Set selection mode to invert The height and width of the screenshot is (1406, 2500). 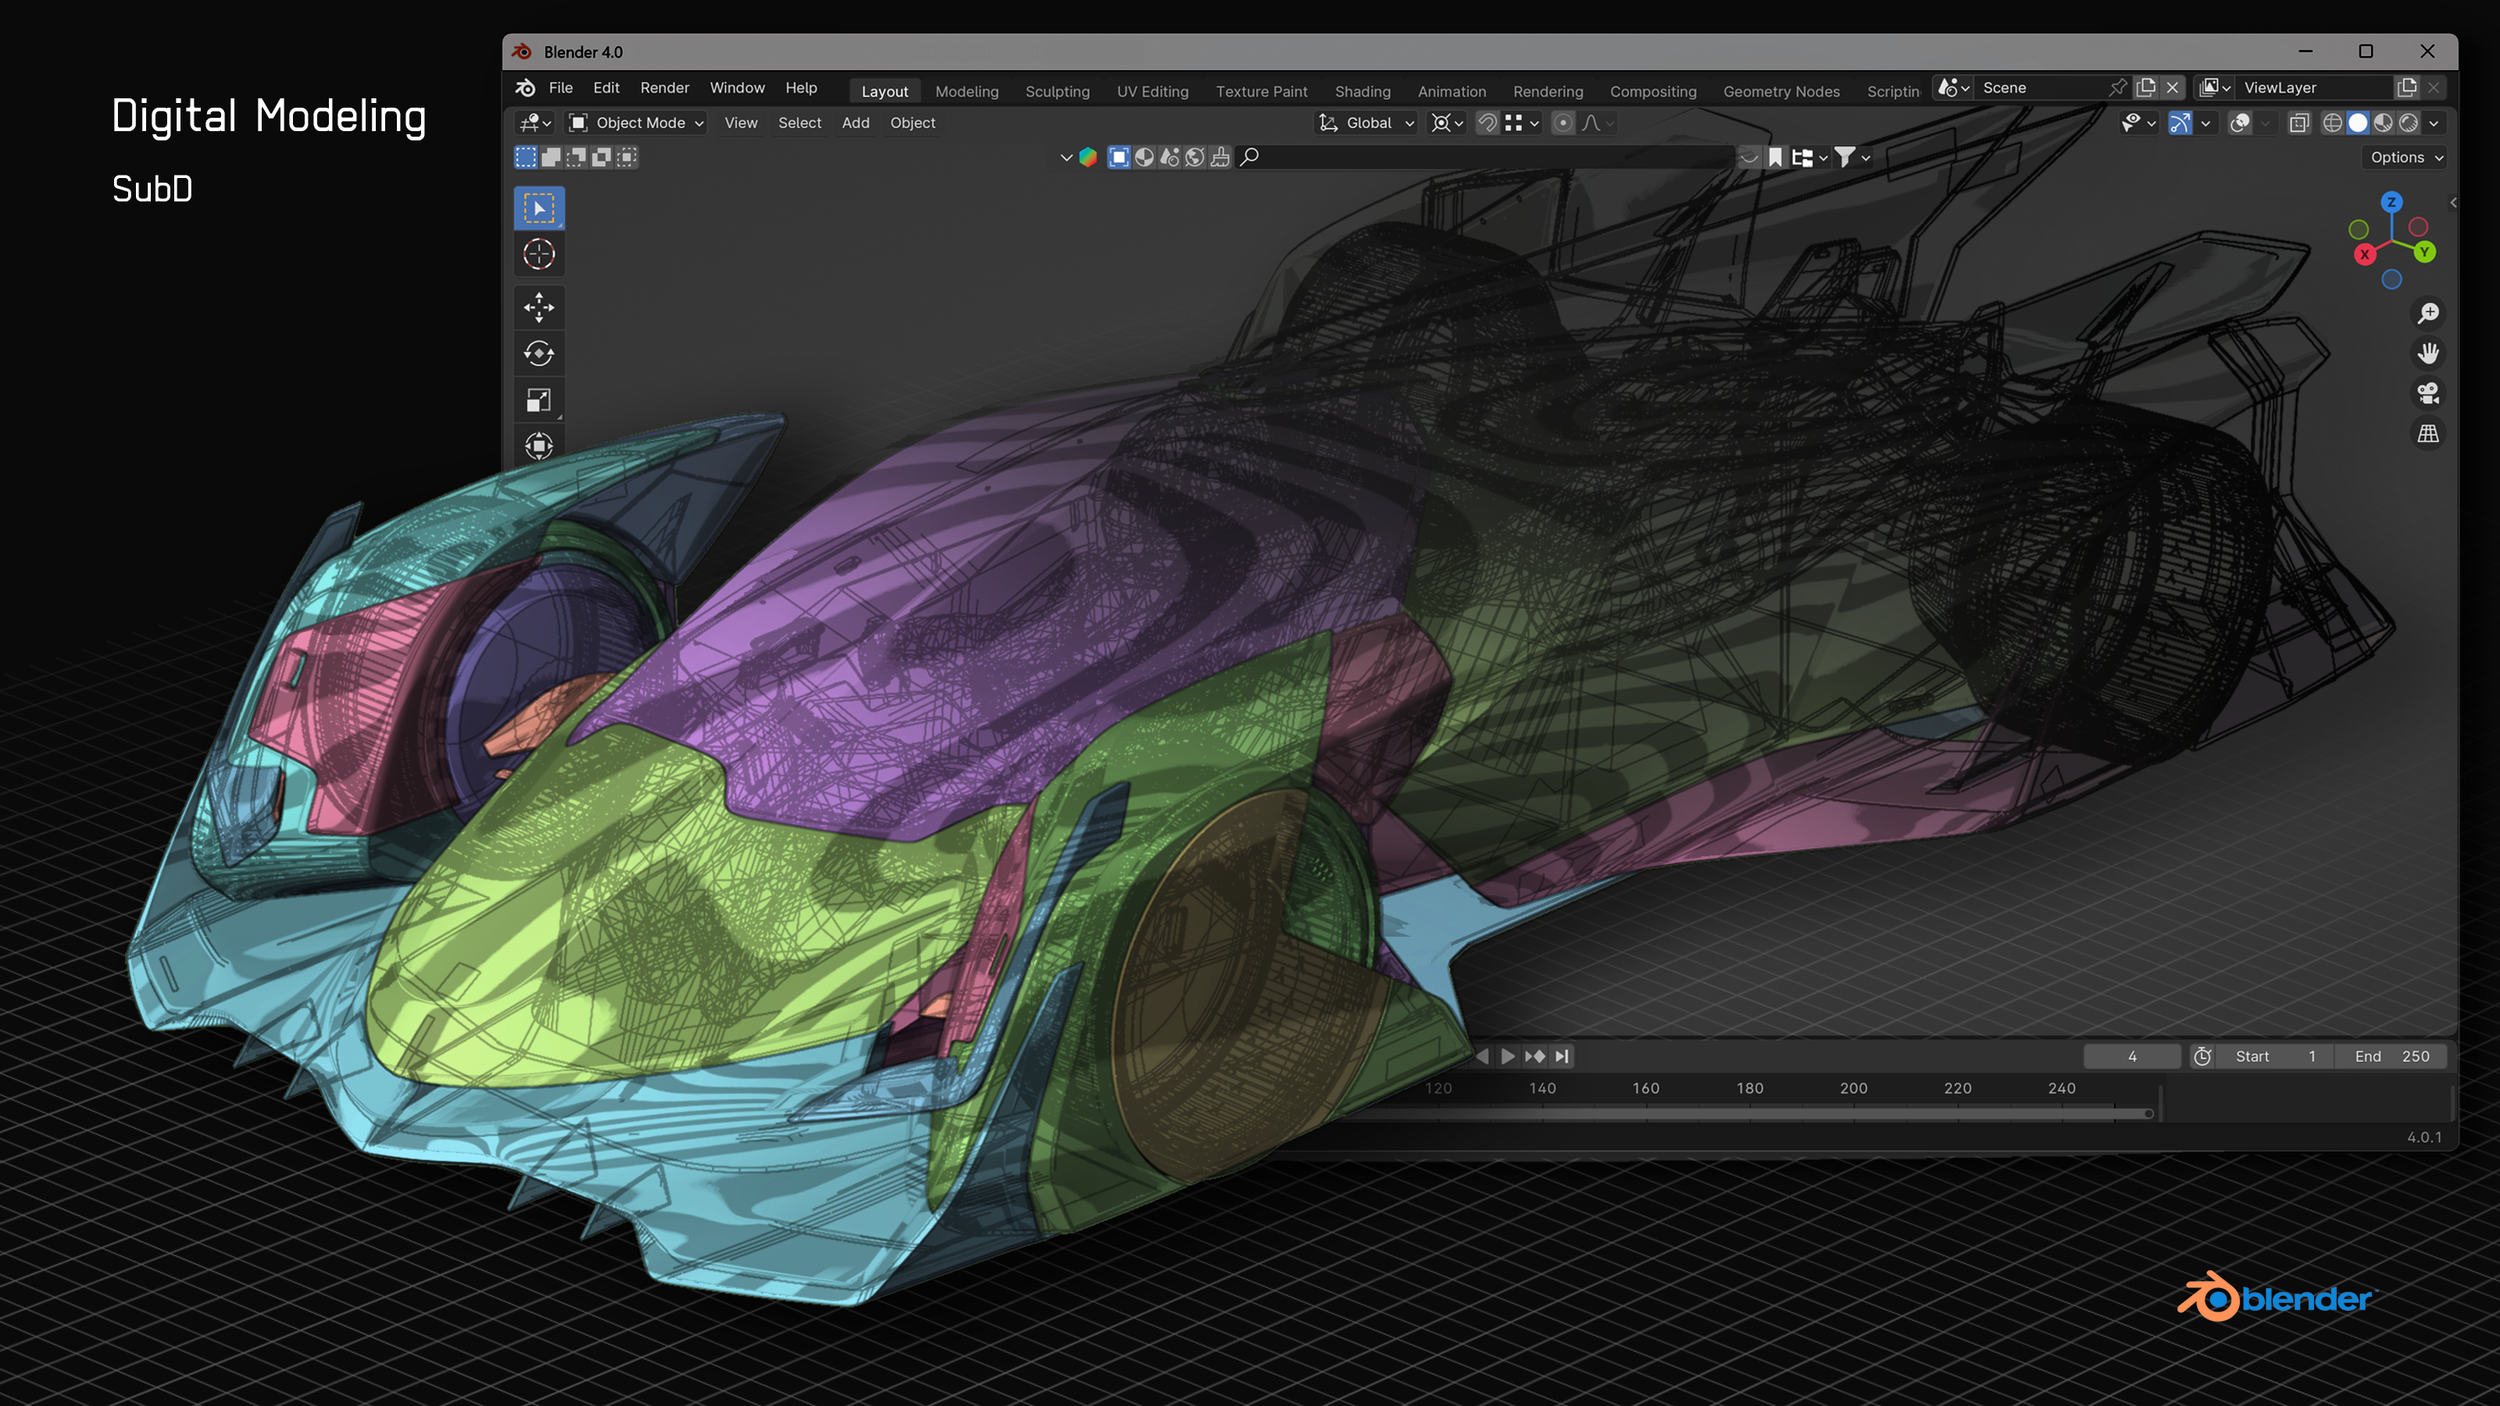point(601,157)
